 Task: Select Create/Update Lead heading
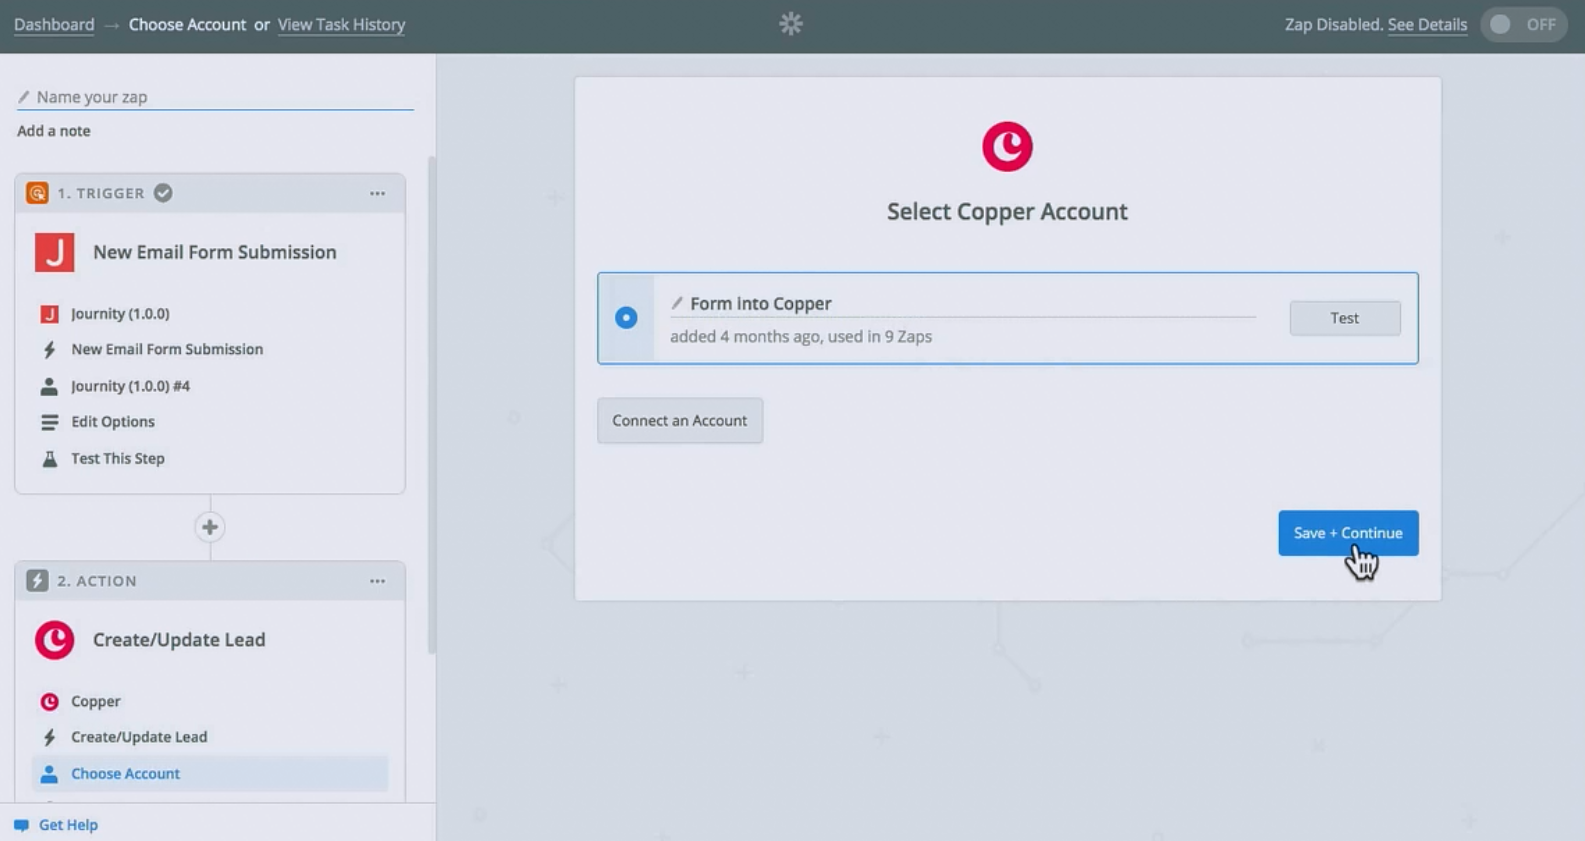tap(179, 640)
